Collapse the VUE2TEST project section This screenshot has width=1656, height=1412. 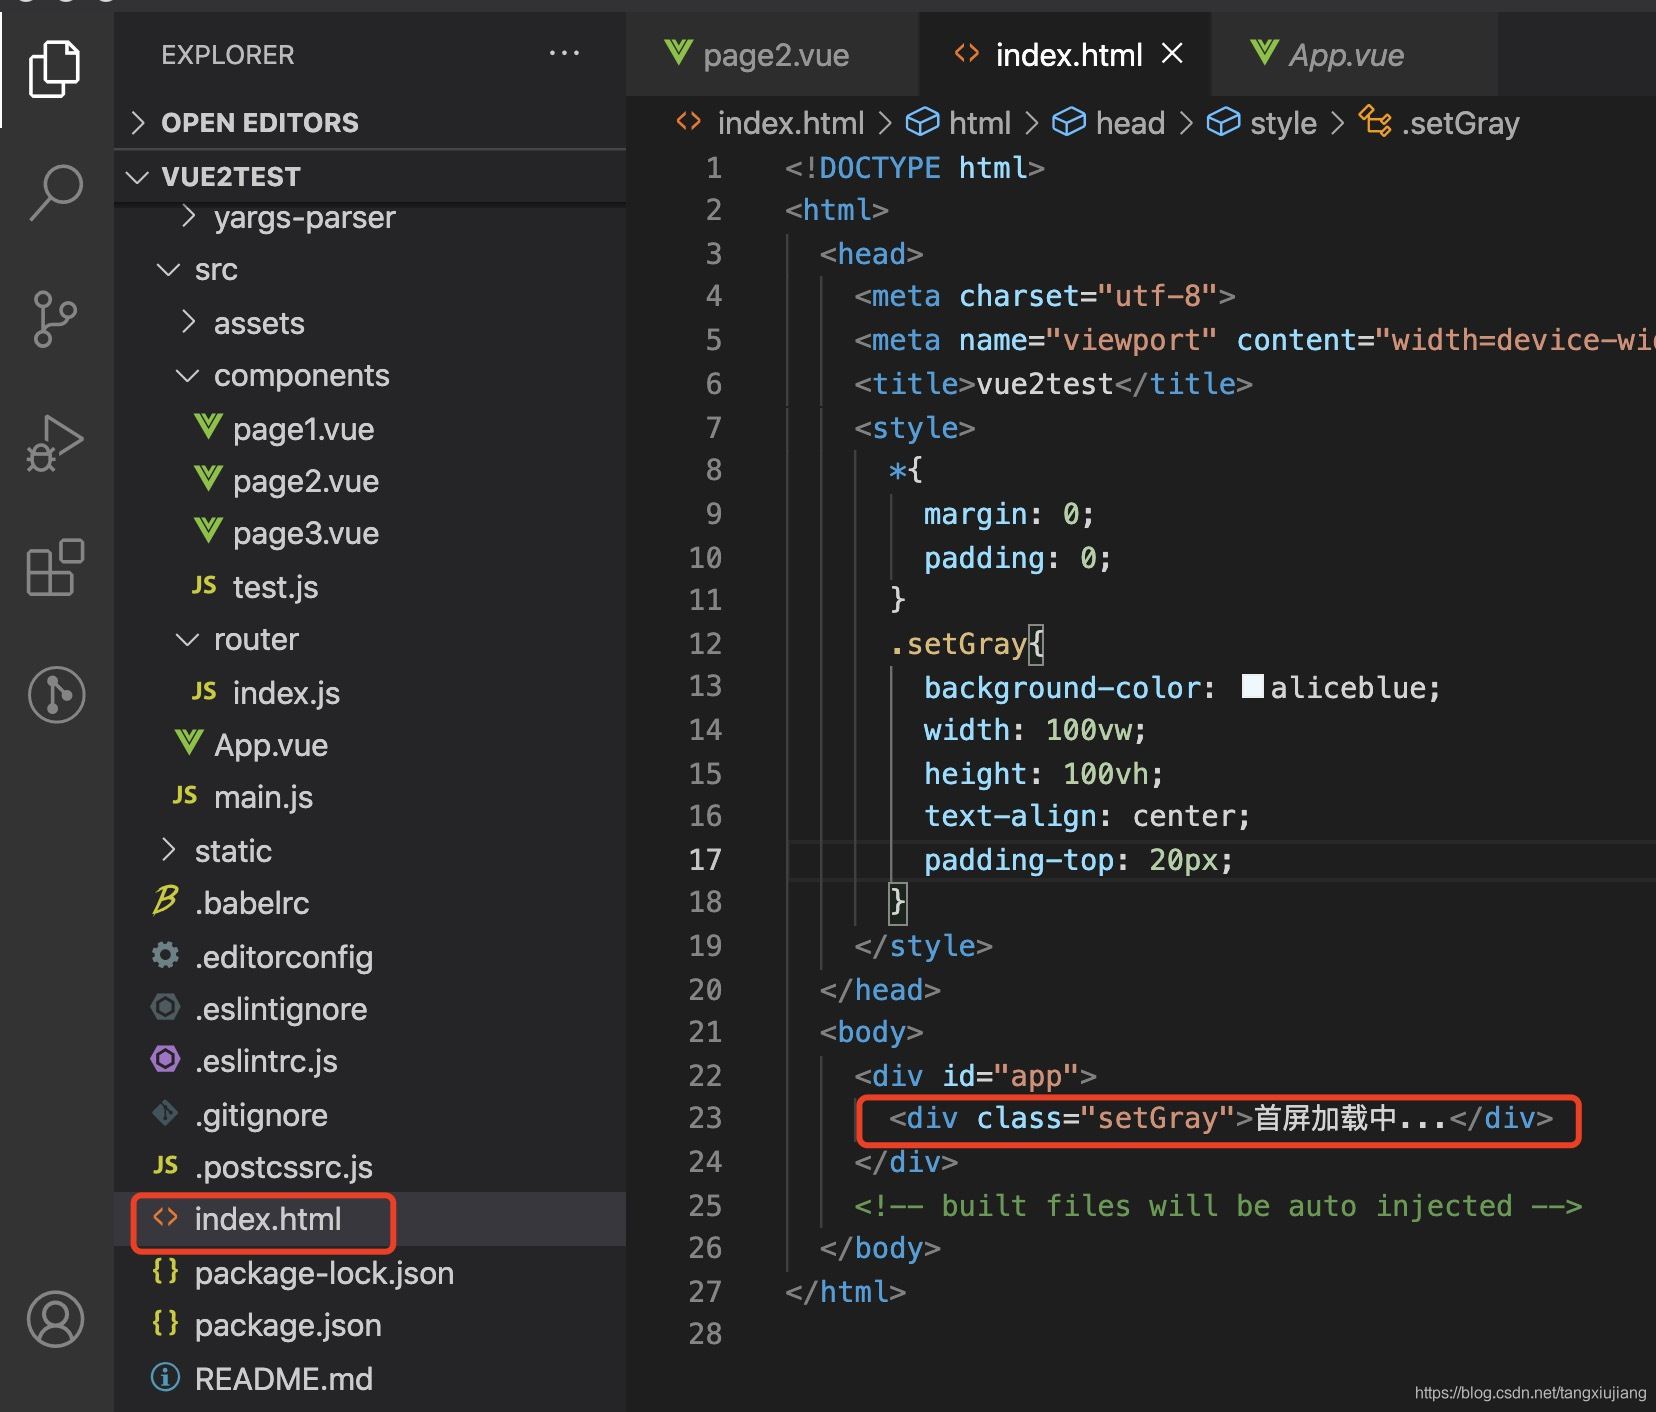coord(230,177)
